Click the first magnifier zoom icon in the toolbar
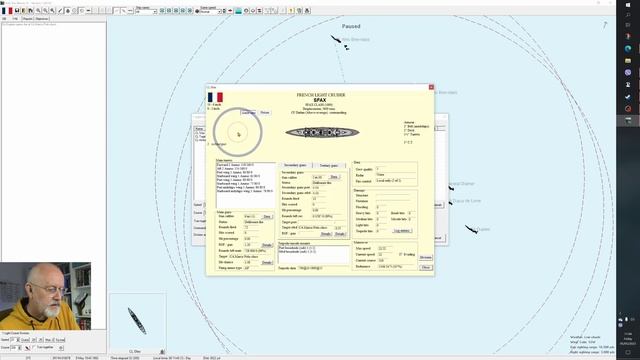Viewport: 640px width, 360px height. tap(38, 11)
